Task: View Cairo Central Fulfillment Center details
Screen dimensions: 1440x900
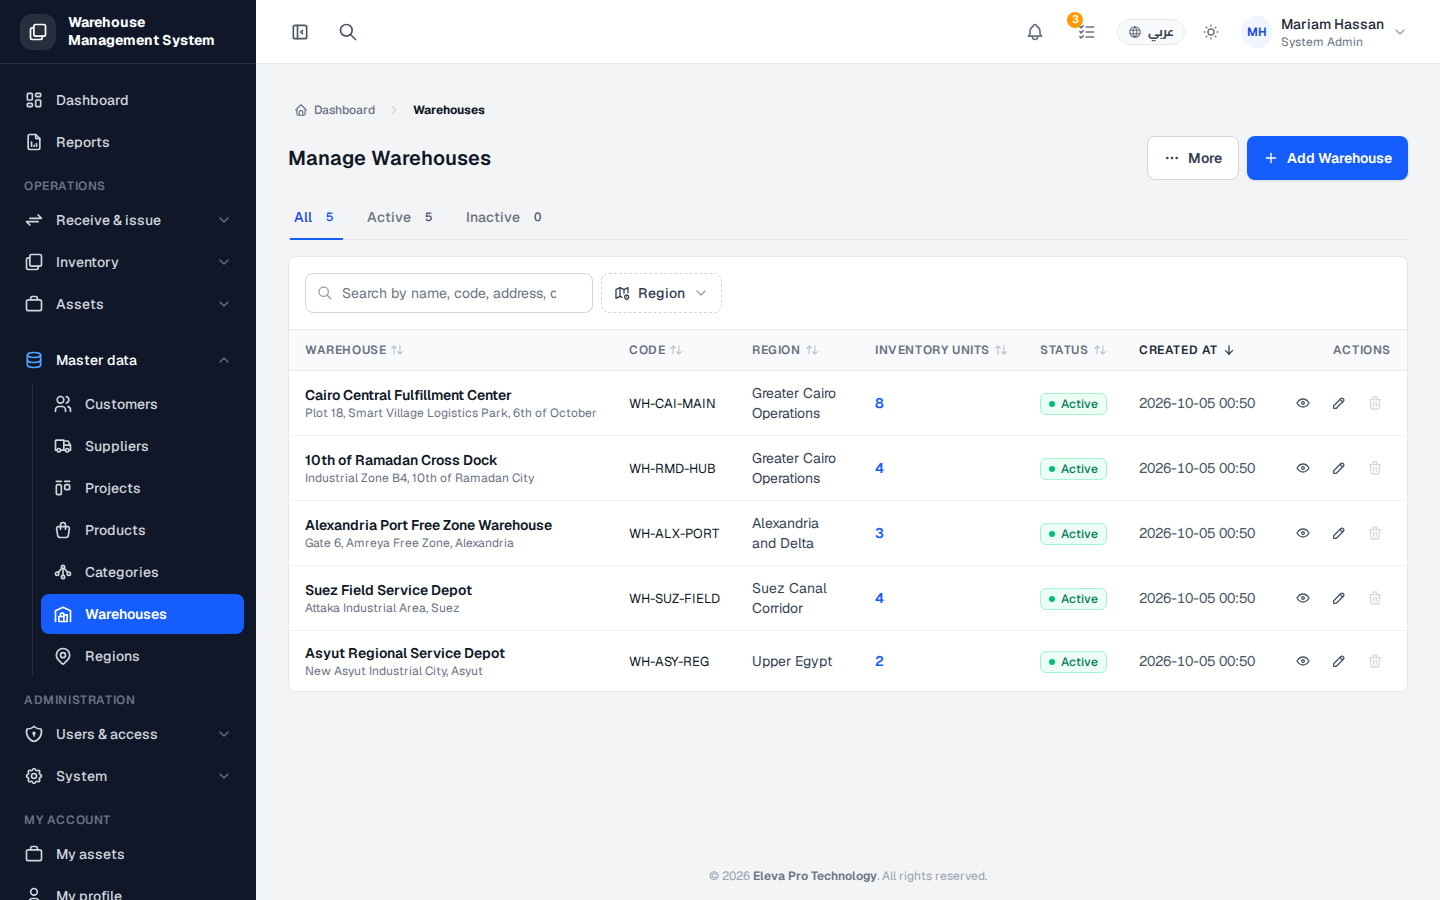Action: [1303, 403]
